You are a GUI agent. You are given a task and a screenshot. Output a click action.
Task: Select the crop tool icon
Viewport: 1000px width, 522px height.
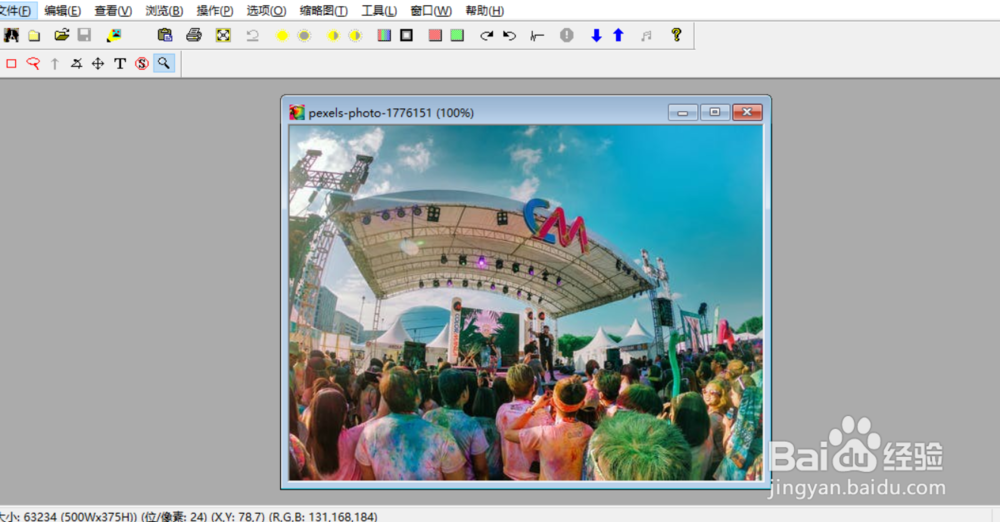pyautogui.click(x=77, y=63)
